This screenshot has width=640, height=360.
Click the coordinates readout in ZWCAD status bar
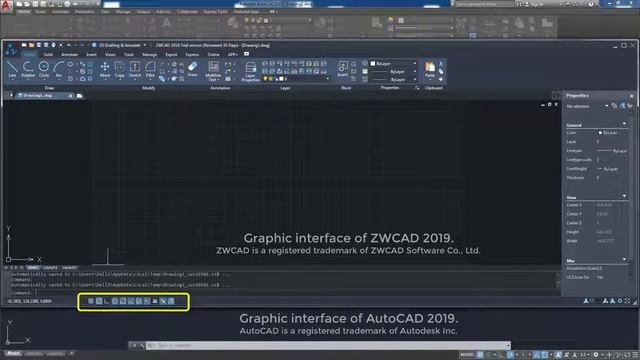pyautogui.click(x=29, y=301)
